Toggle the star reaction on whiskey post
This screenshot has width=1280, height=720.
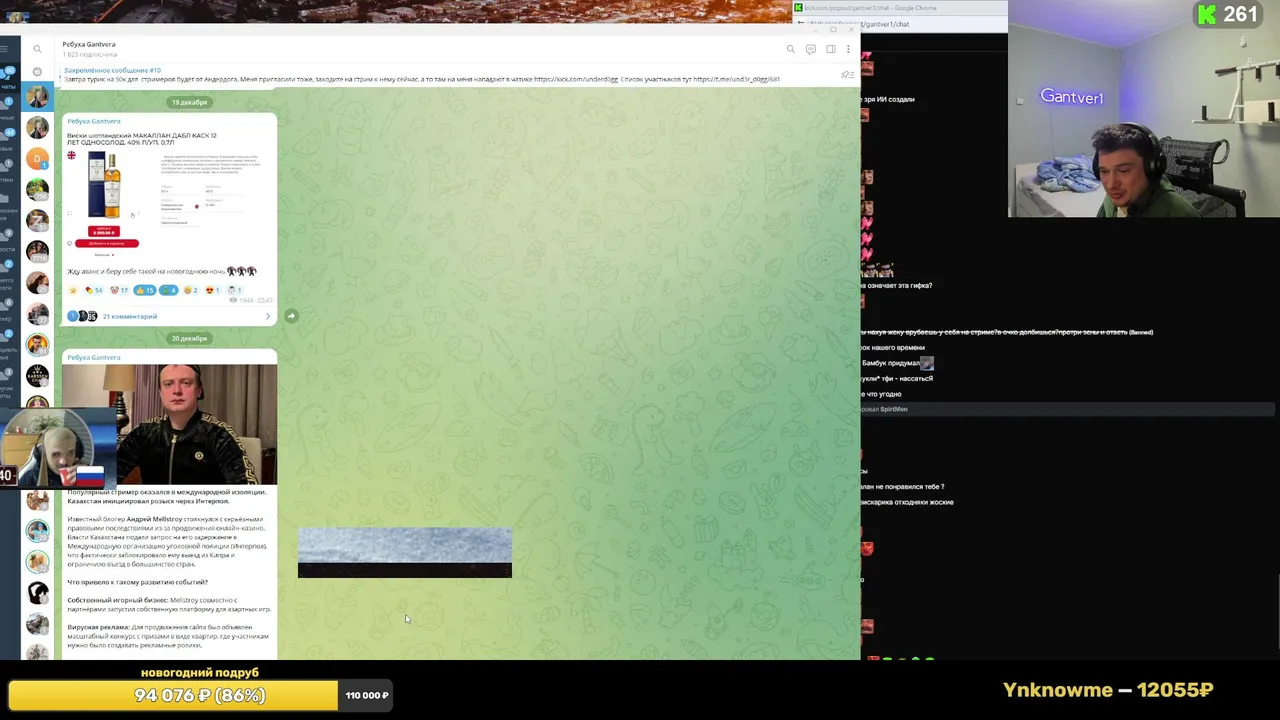(72, 290)
